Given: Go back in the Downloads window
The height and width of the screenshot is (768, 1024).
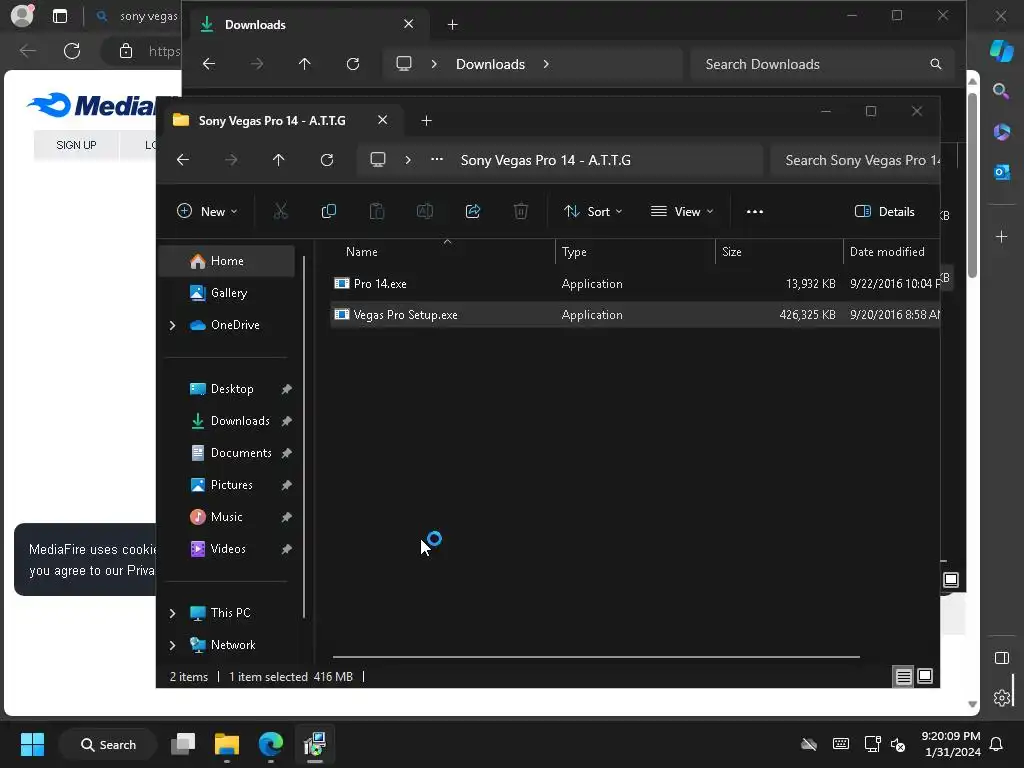Looking at the screenshot, I should (209, 64).
